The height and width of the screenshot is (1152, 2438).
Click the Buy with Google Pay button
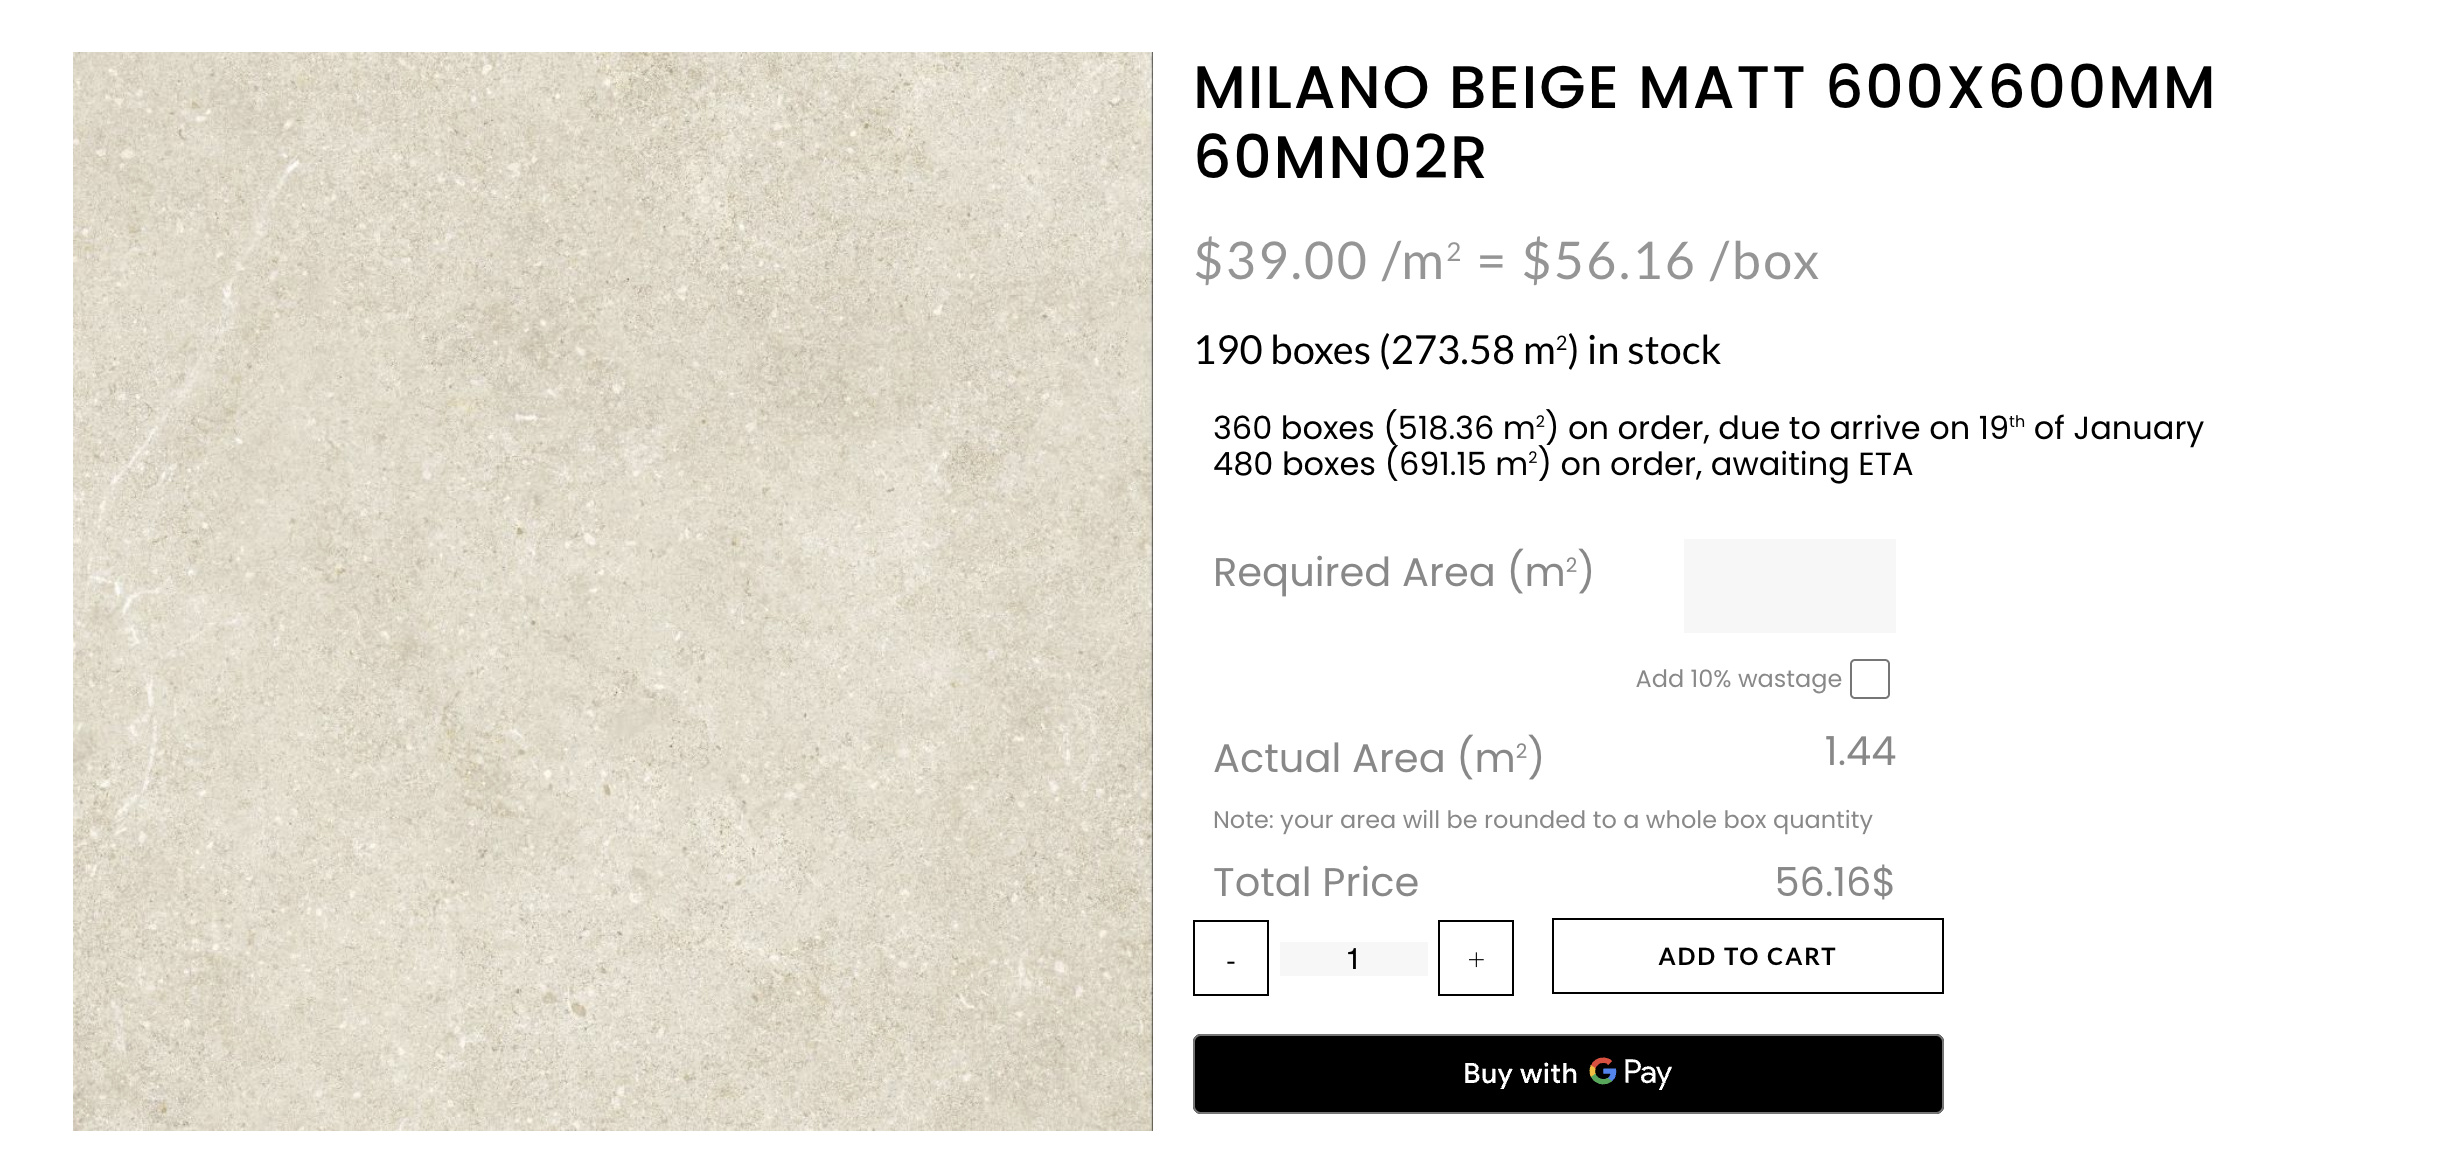tap(1567, 1073)
